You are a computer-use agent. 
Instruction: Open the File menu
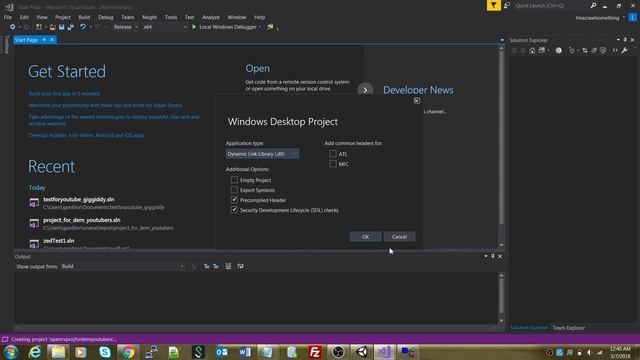click(x=8, y=17)
